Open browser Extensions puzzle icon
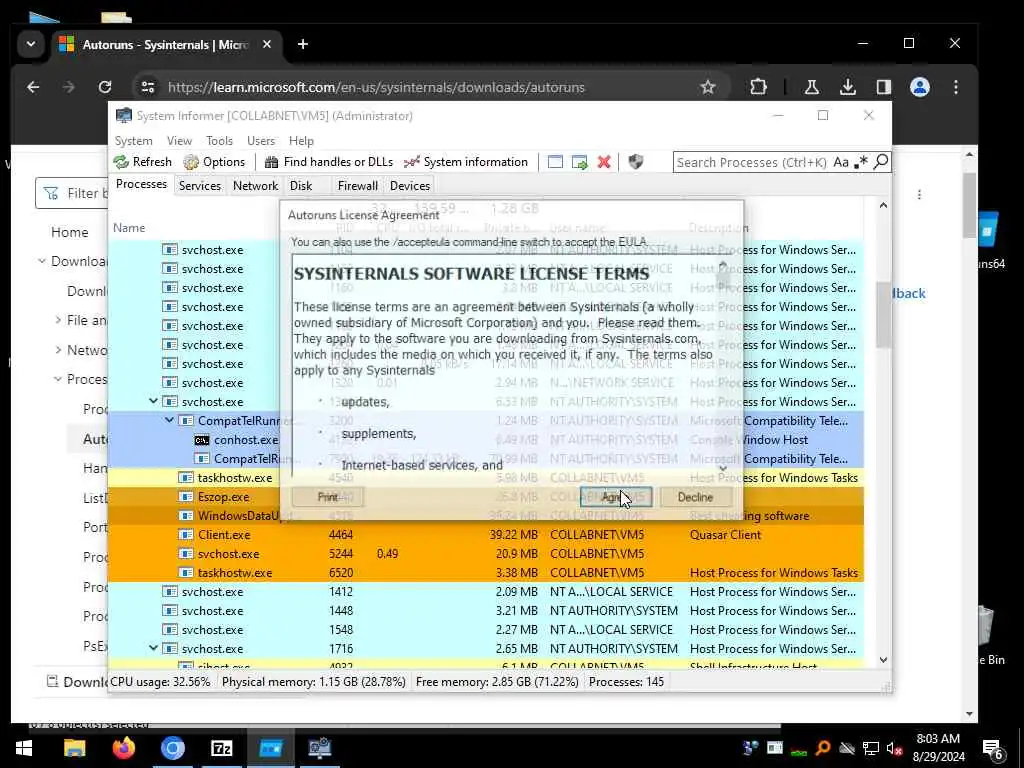 758,87
